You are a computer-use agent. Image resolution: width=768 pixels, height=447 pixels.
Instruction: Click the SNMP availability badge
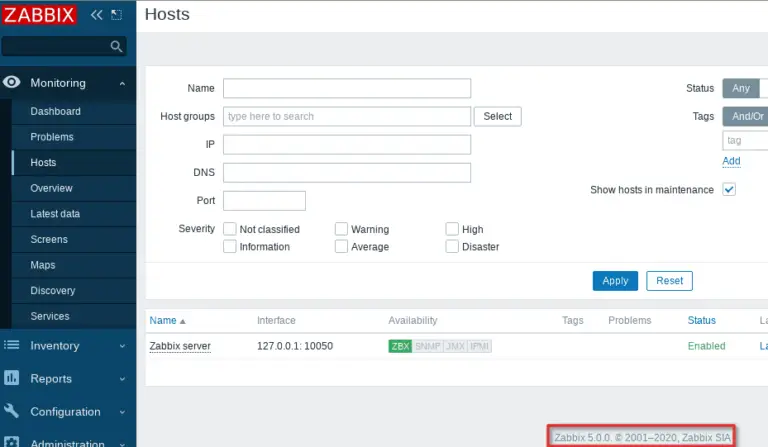[x=428, y=346]
